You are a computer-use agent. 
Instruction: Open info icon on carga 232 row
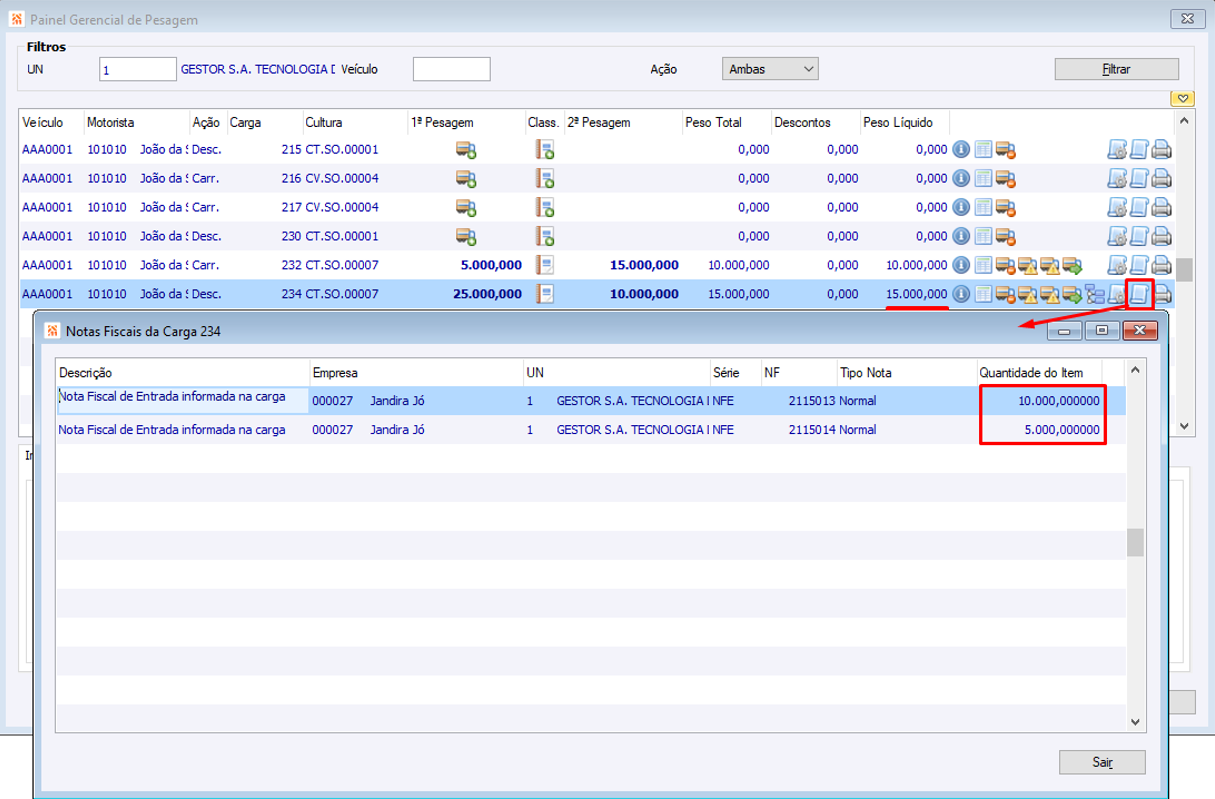[x=961, y=266]
